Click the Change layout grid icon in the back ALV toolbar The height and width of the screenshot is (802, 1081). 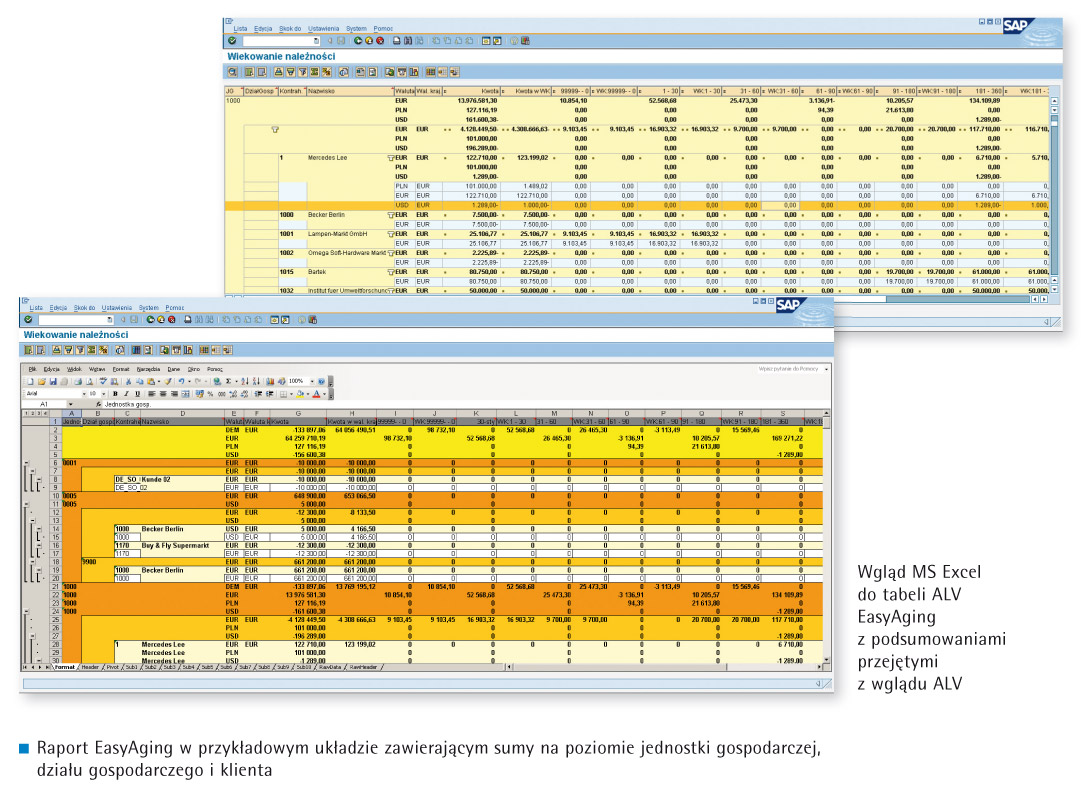(431, 72)
